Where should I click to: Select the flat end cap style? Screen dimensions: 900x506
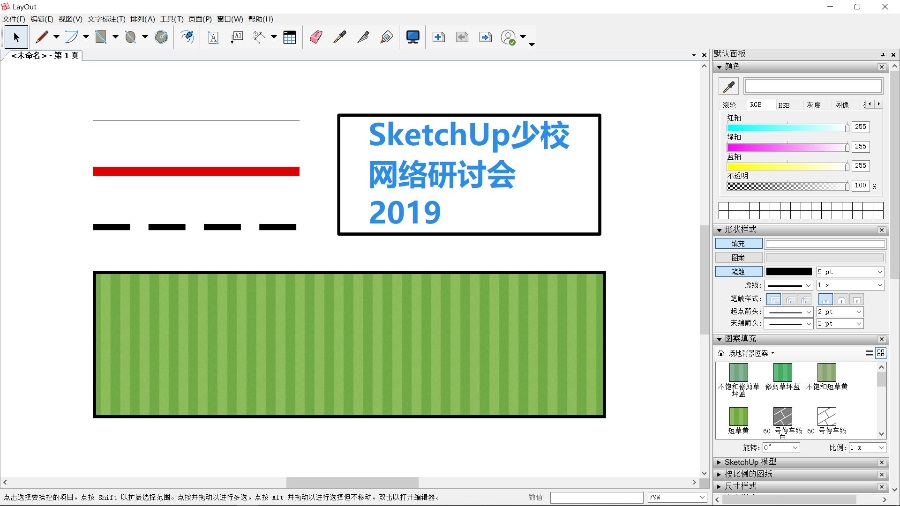coord(825,299)
